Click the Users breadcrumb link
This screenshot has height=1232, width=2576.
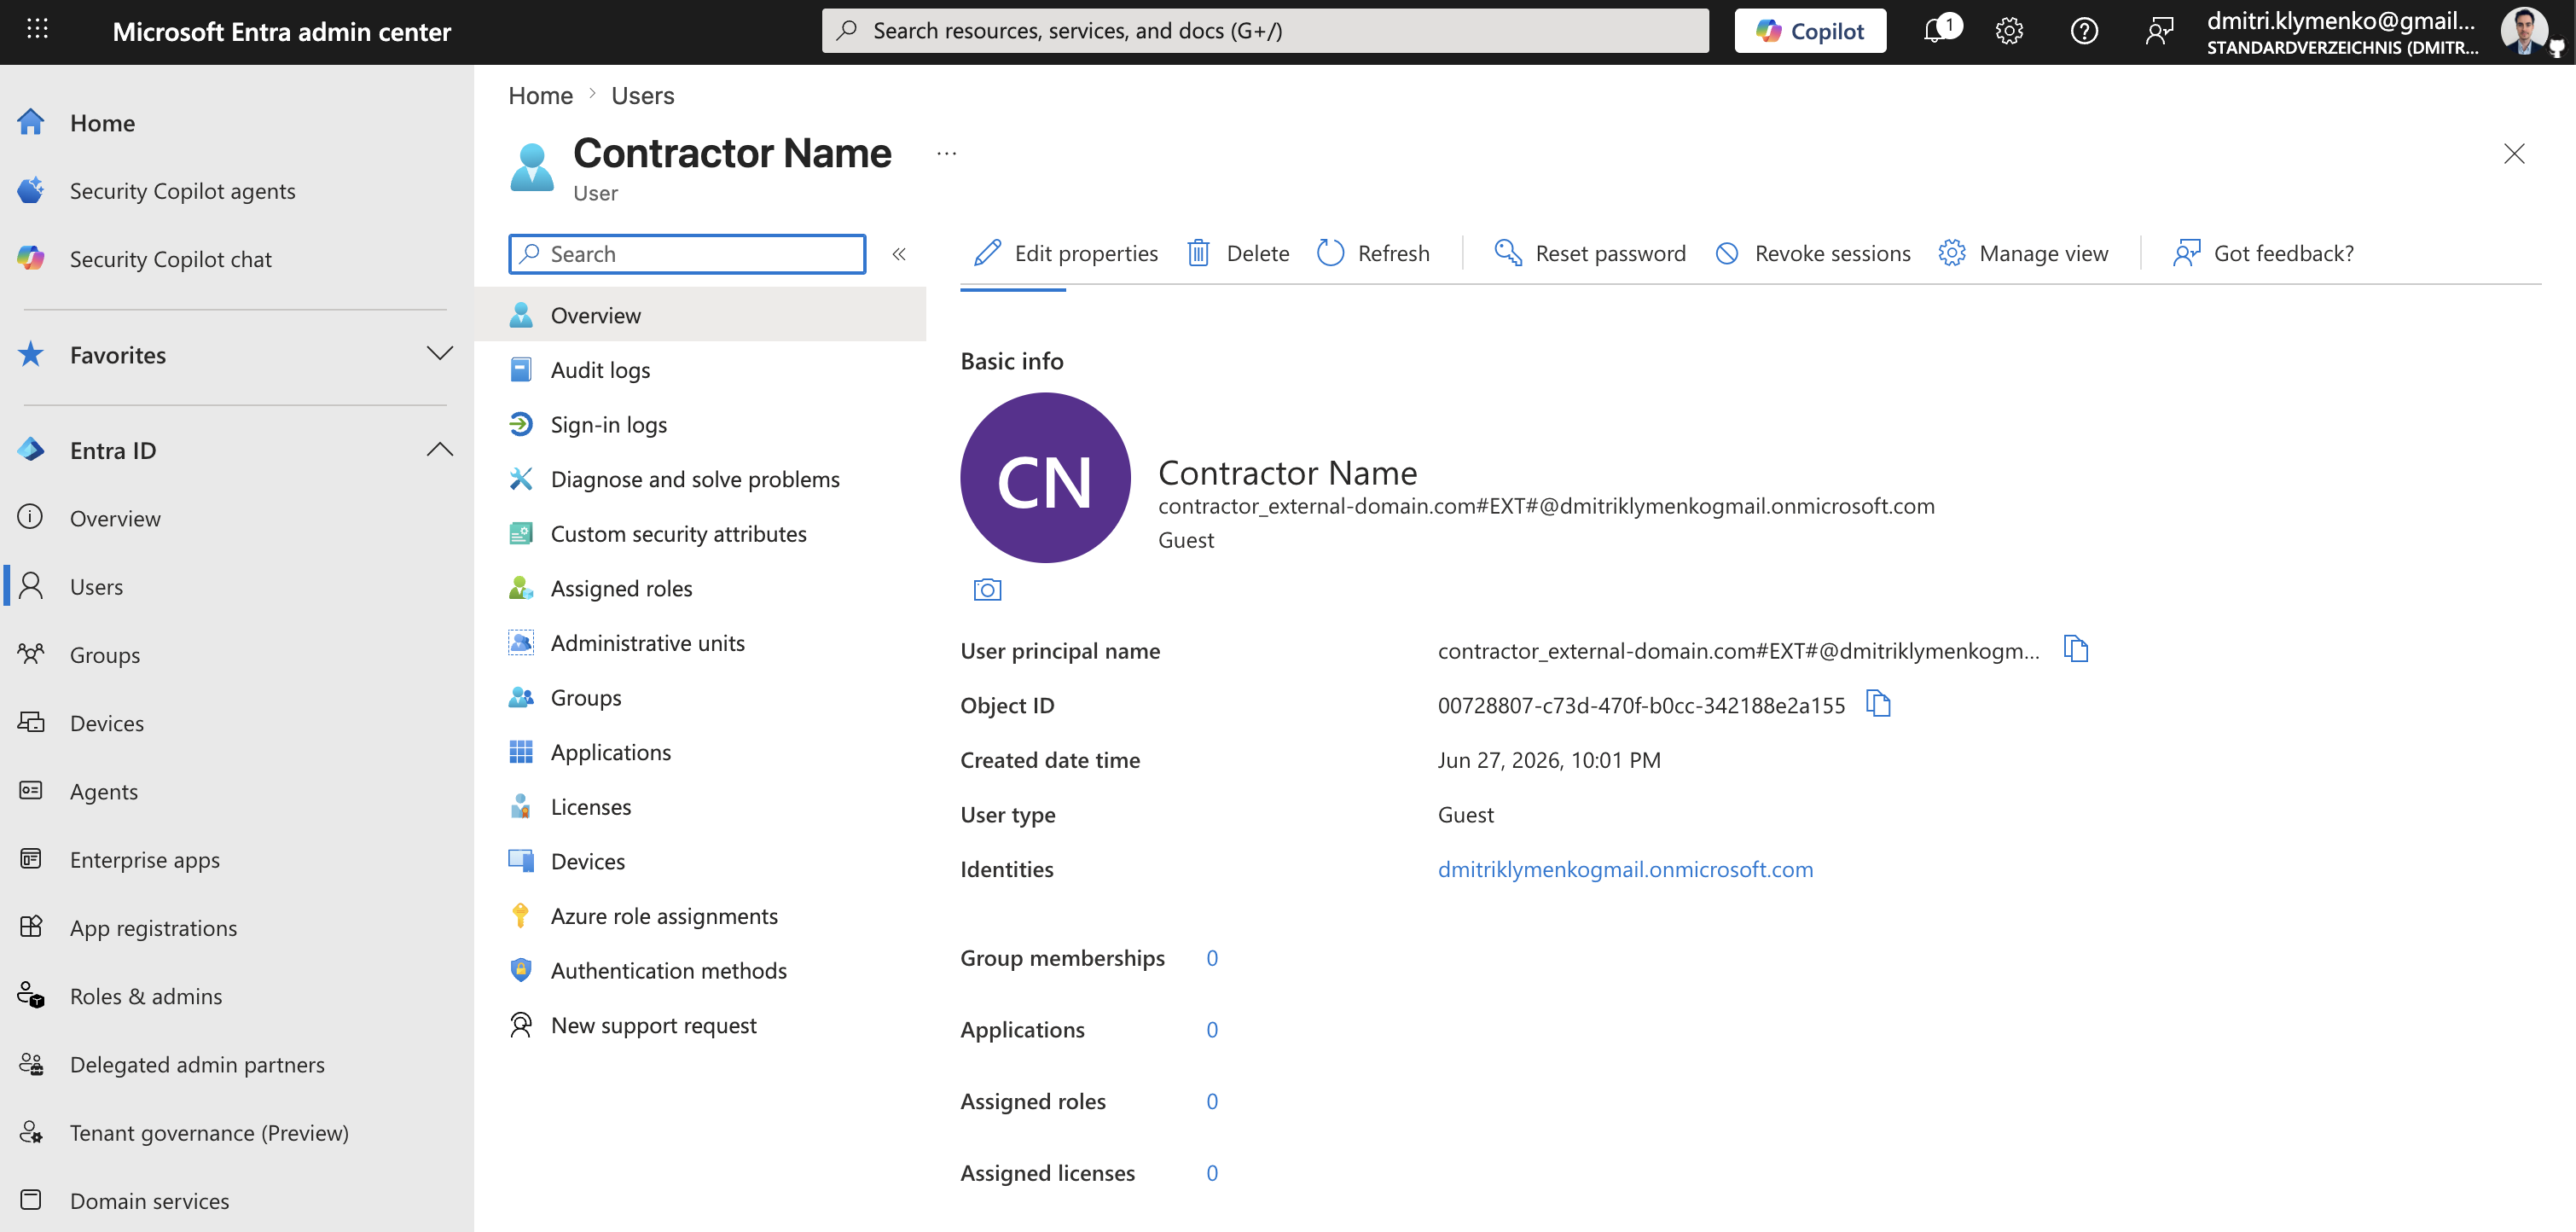click(643, 96)
